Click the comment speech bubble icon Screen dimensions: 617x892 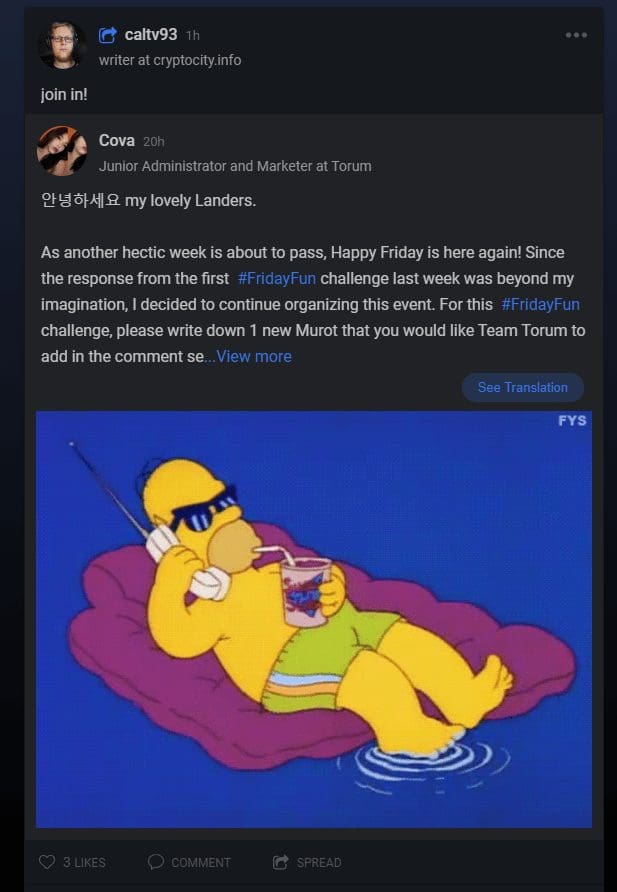[x=156, y=862]
